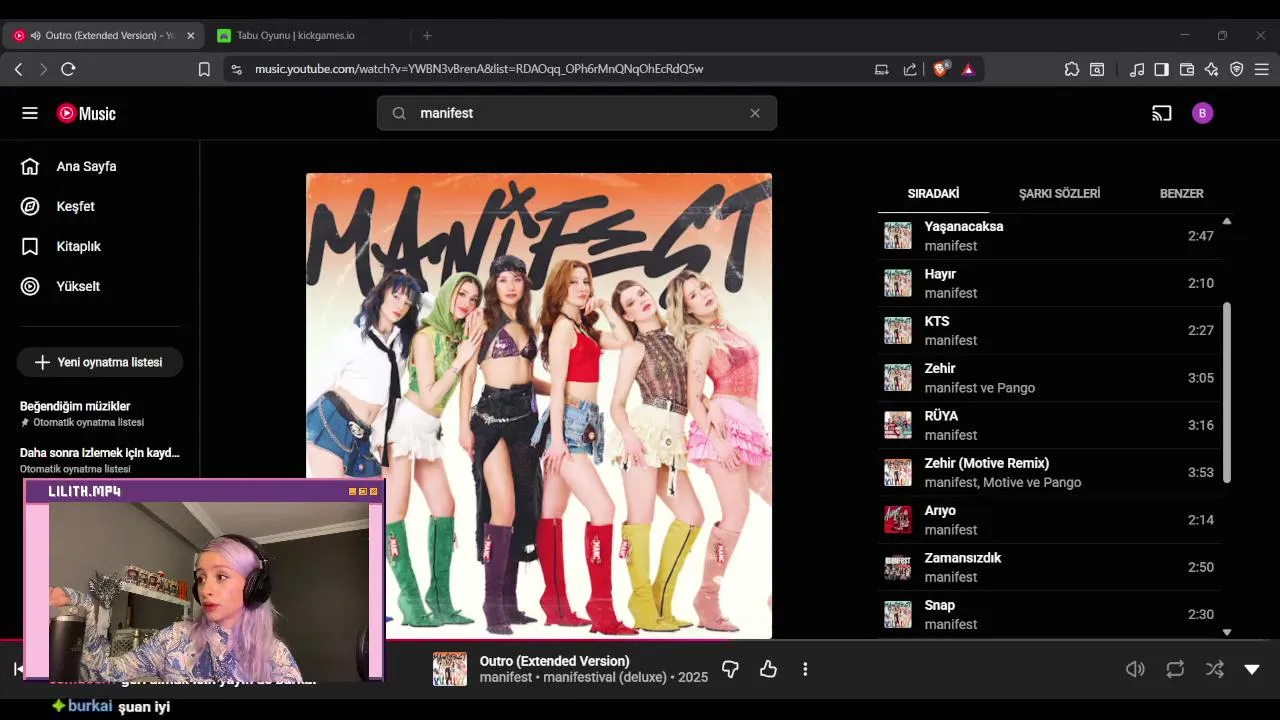Reload the current page

click(x=68, y=69)
